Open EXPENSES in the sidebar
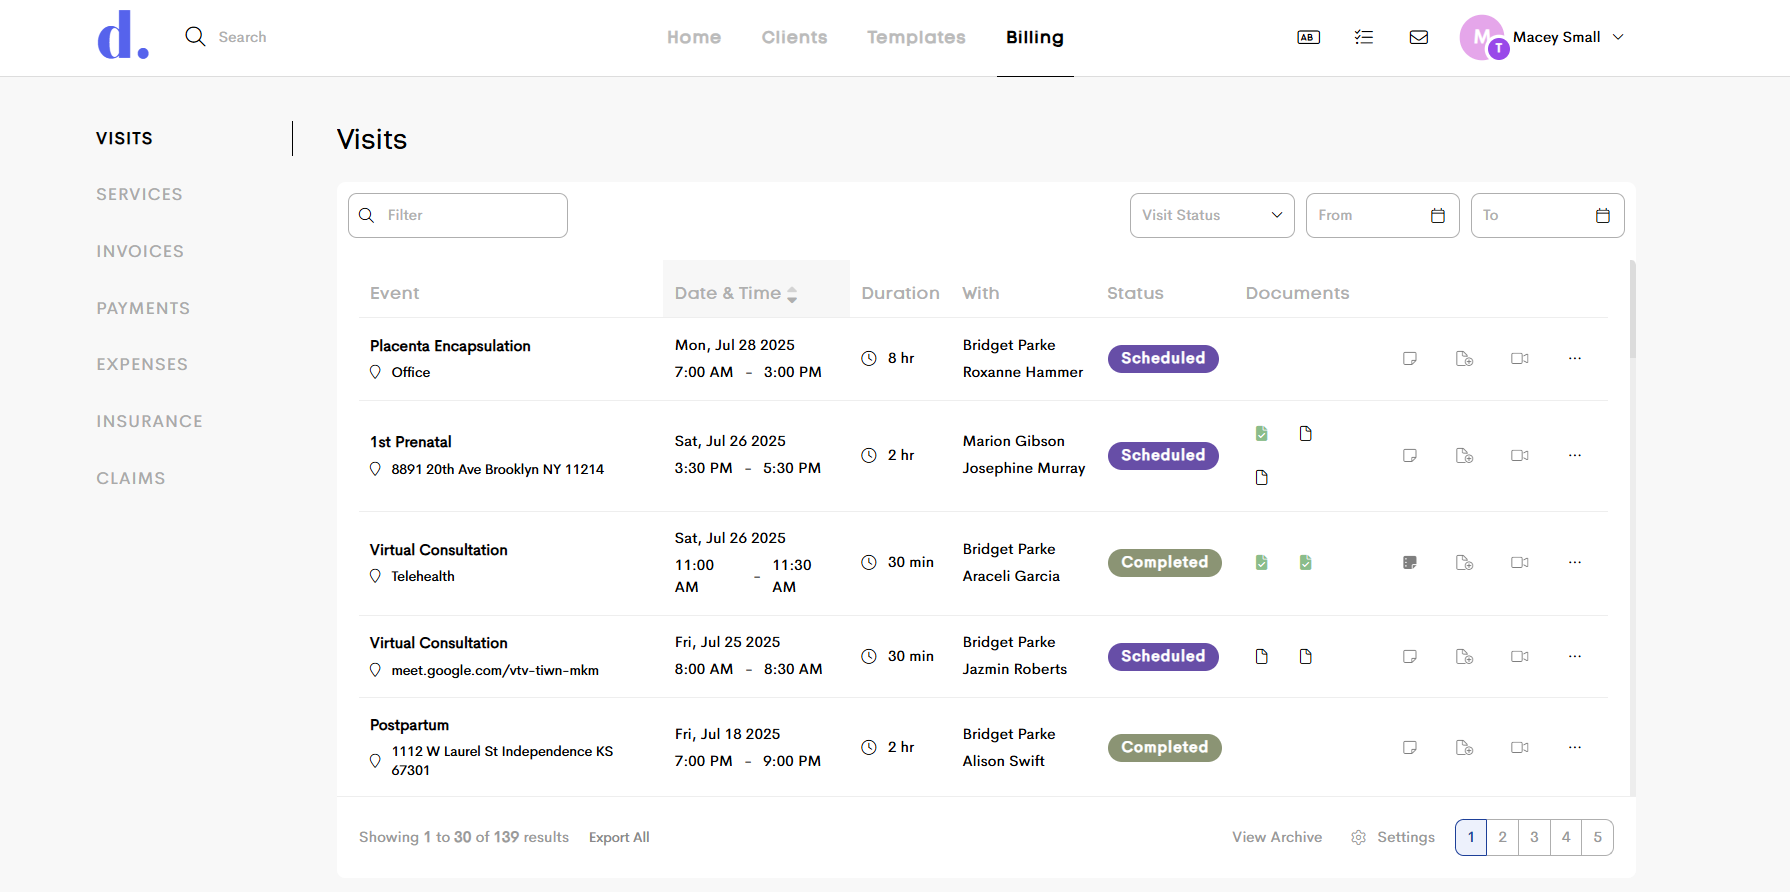The width and height of the screenshot is (1790, 892). point(142,364)
